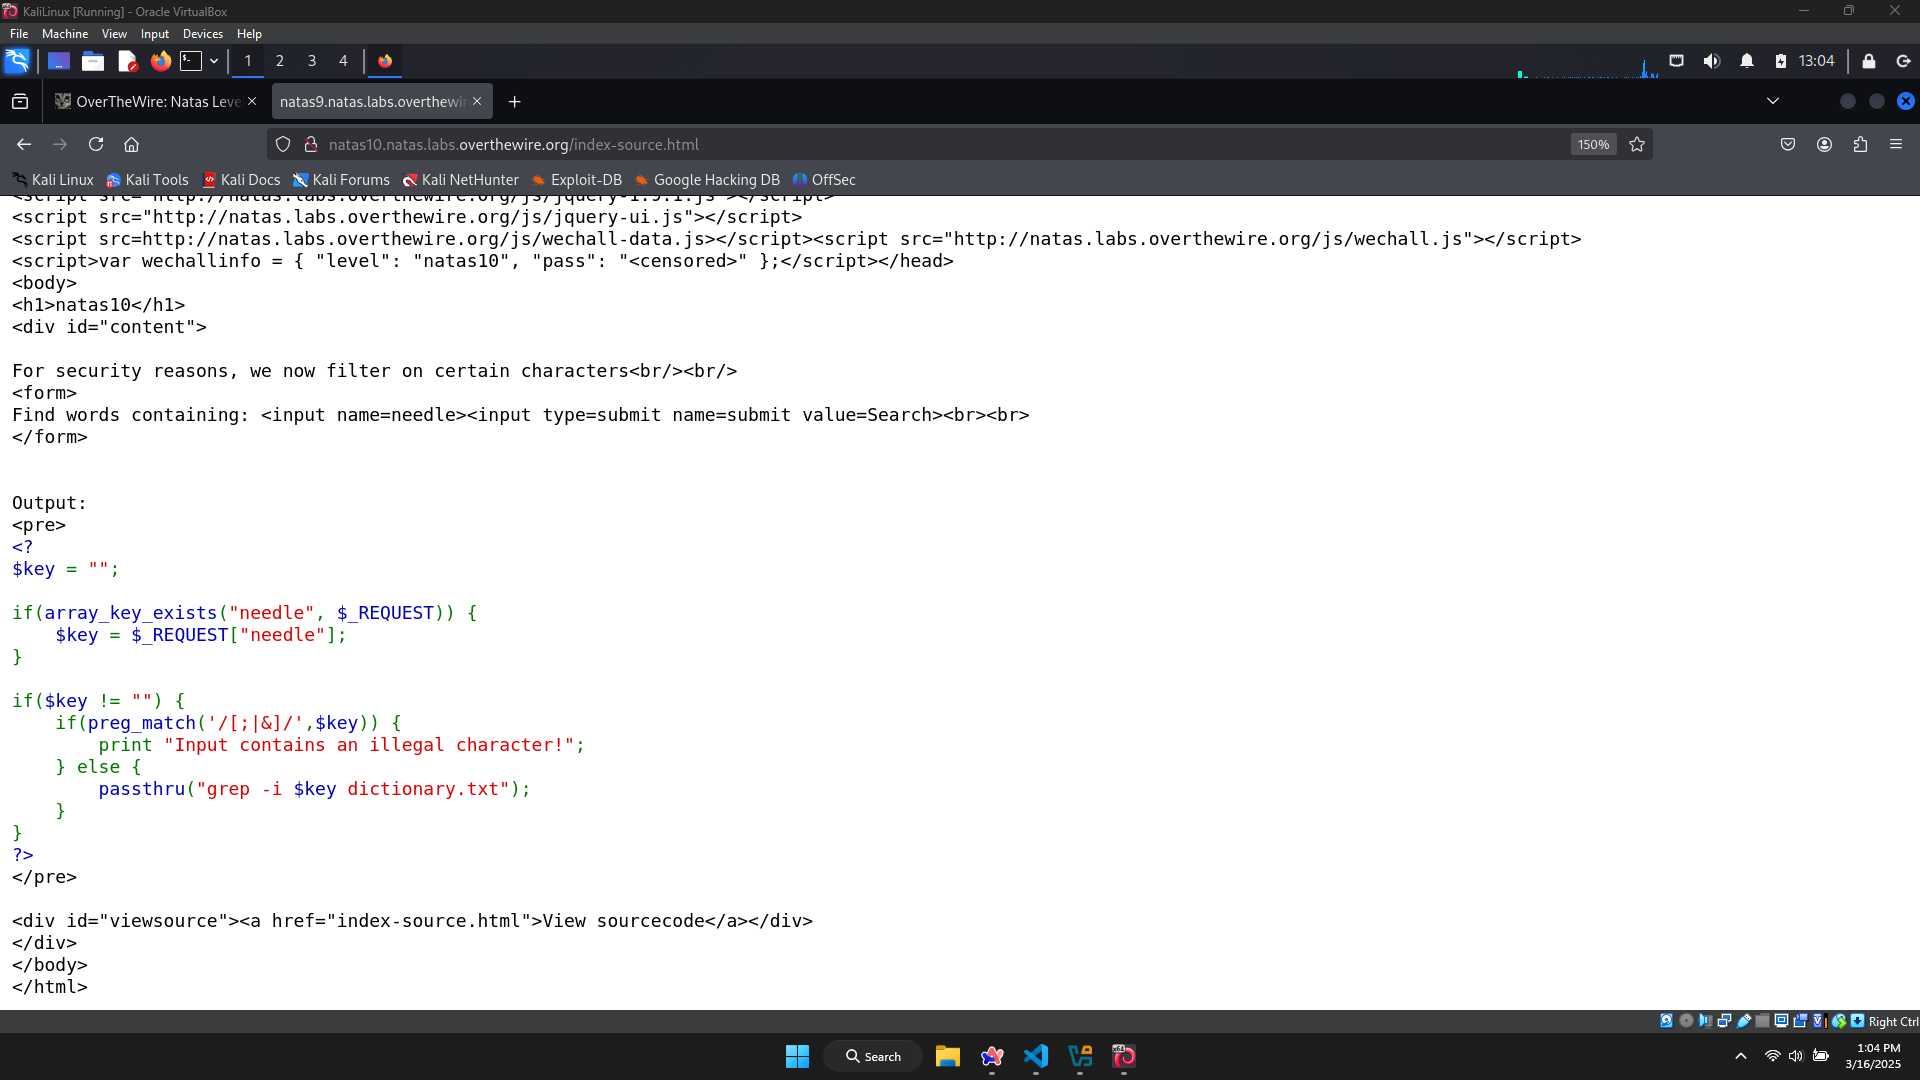The width and height of the screenshot is (1920, 1080).
Task: Open the VirtualBox Devices menu
Action: click(203, 34)
